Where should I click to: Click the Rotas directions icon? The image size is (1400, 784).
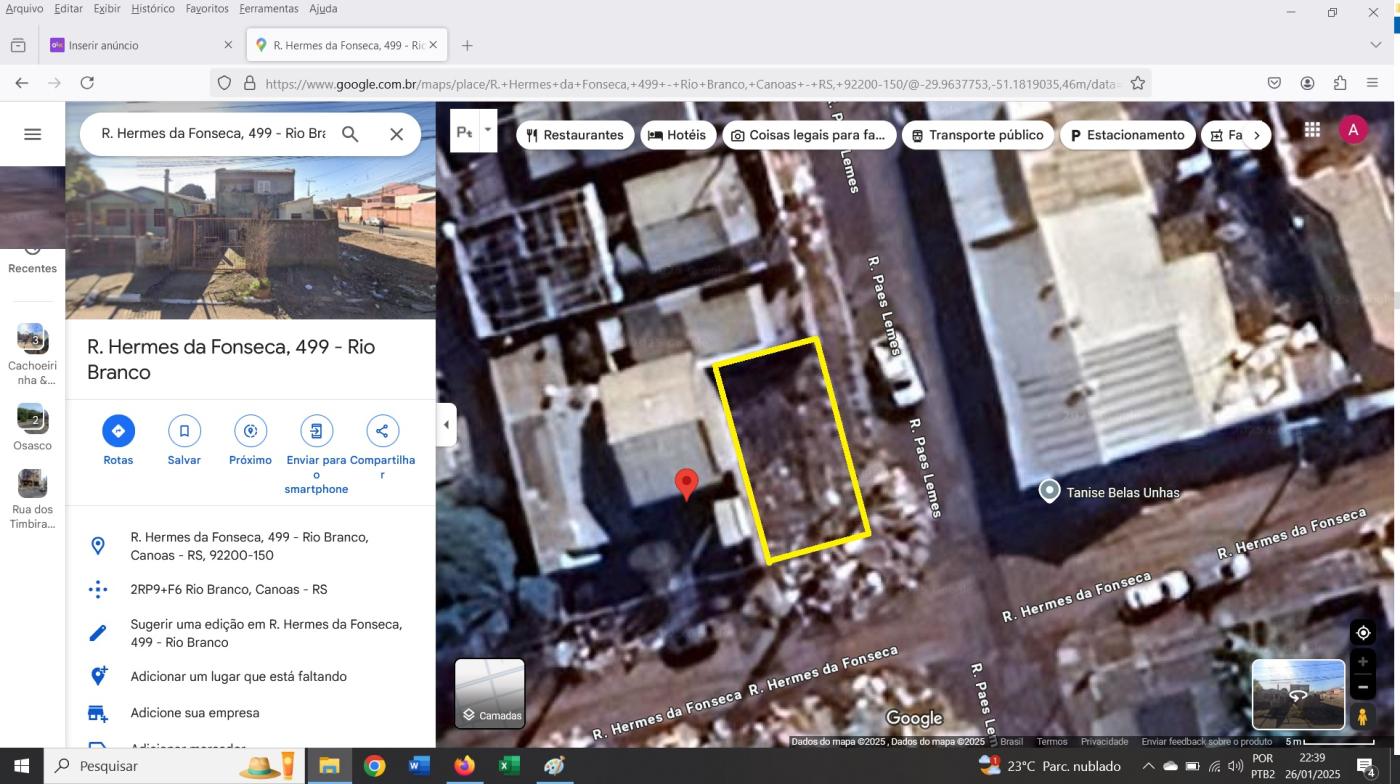click(118, 431)
